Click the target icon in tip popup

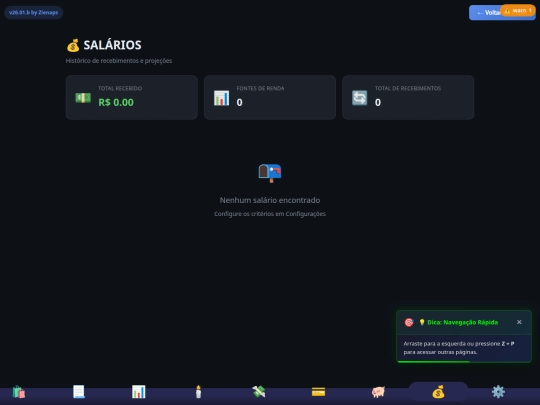[x=409, y=322]
